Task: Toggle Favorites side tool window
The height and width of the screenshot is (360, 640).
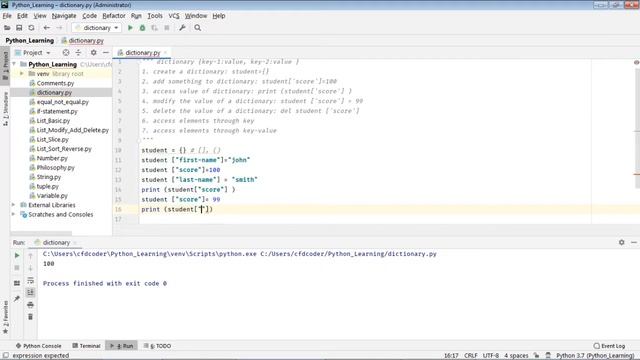Action: [x=5, y=317]
